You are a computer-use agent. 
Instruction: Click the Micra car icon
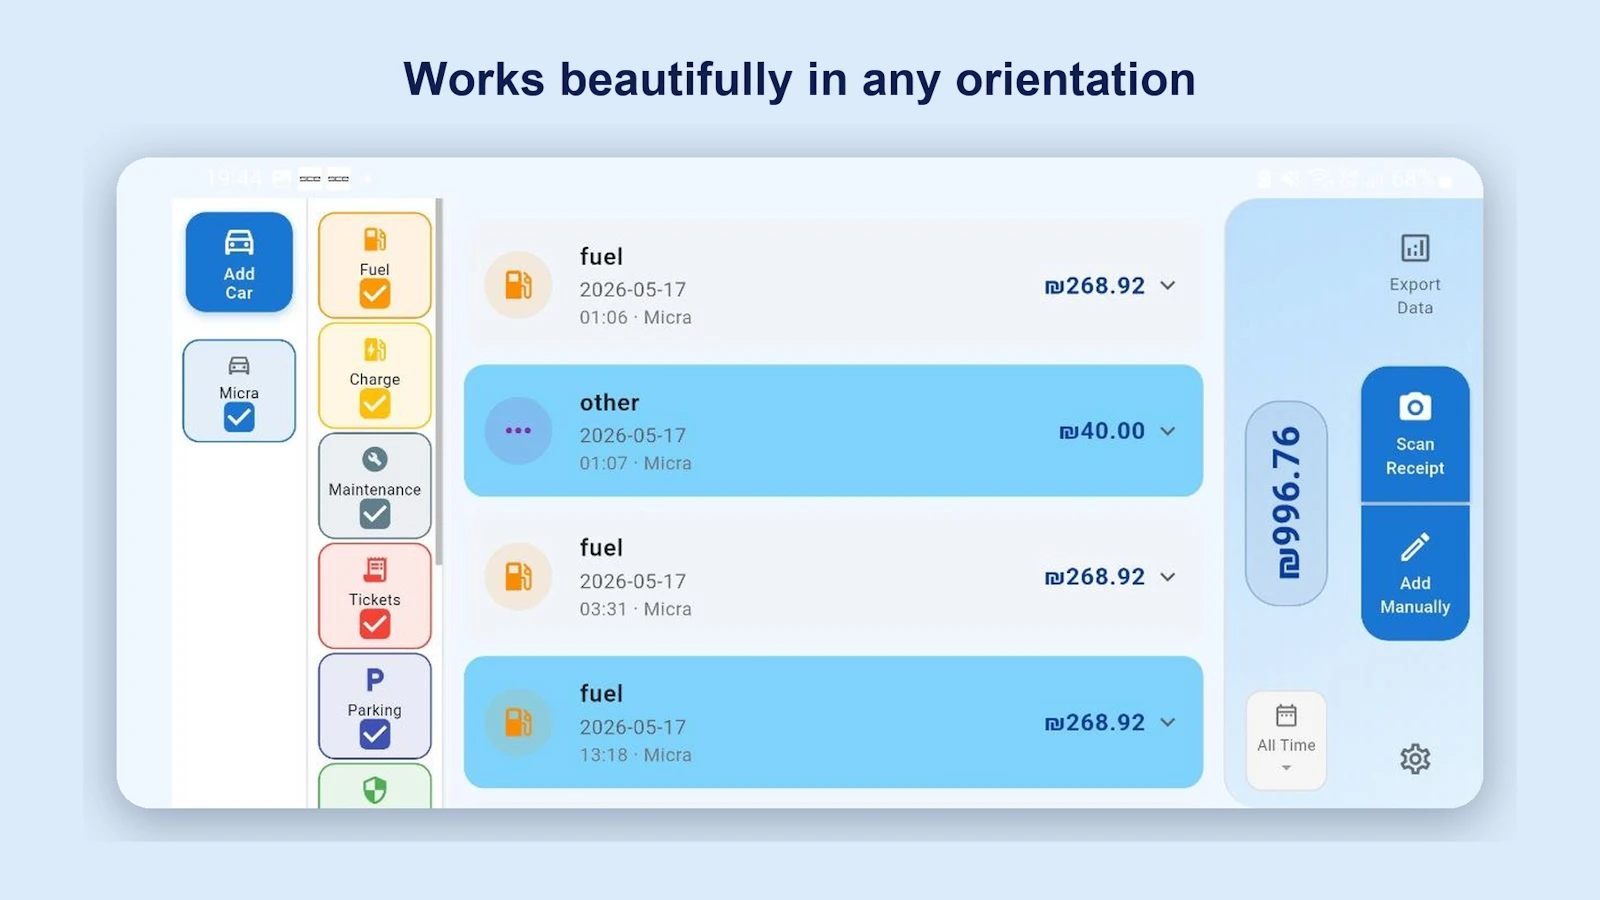pos(239,365)
